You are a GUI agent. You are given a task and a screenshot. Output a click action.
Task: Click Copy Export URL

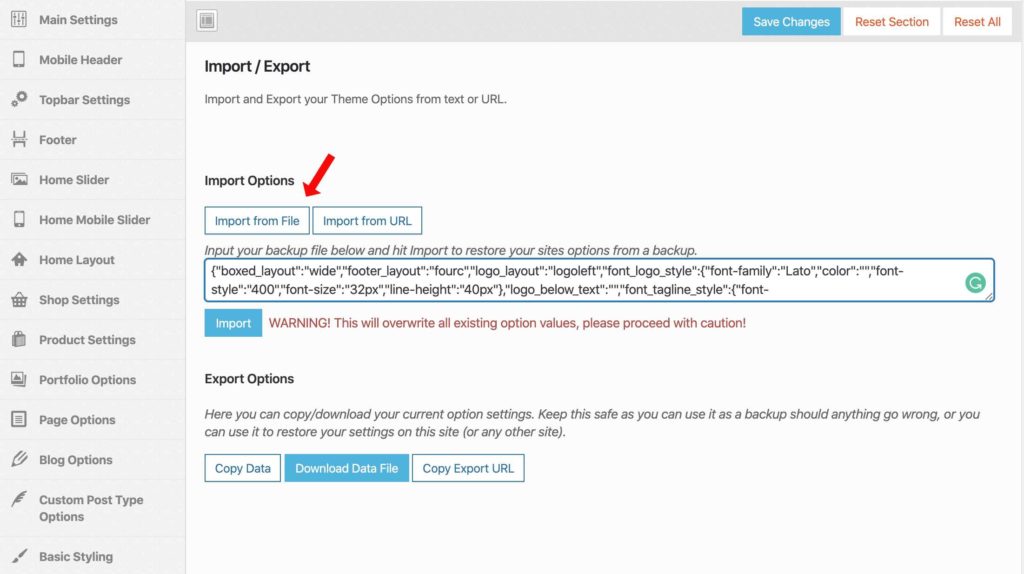pos(468,468)
